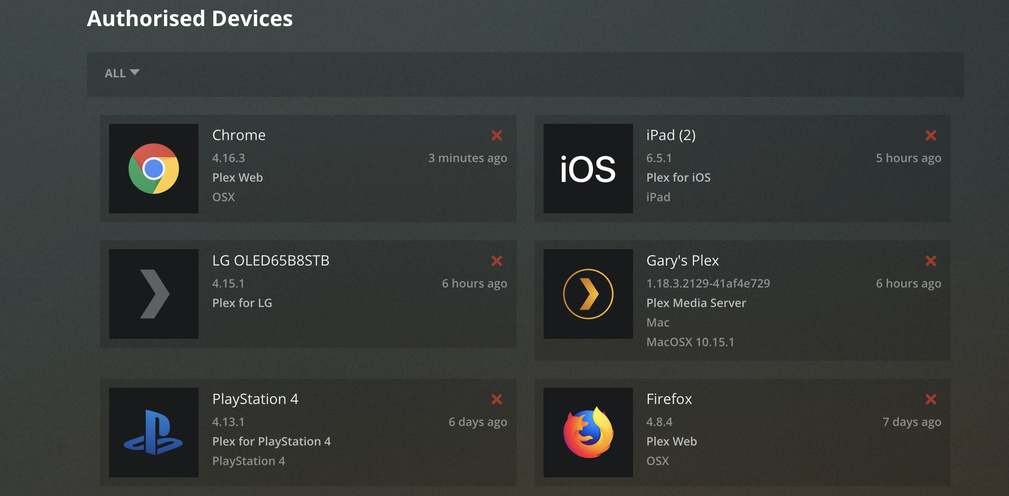The image size is (1009, 496).
Task: Click the Firefox browser device icon
Action: pos(588,432)
